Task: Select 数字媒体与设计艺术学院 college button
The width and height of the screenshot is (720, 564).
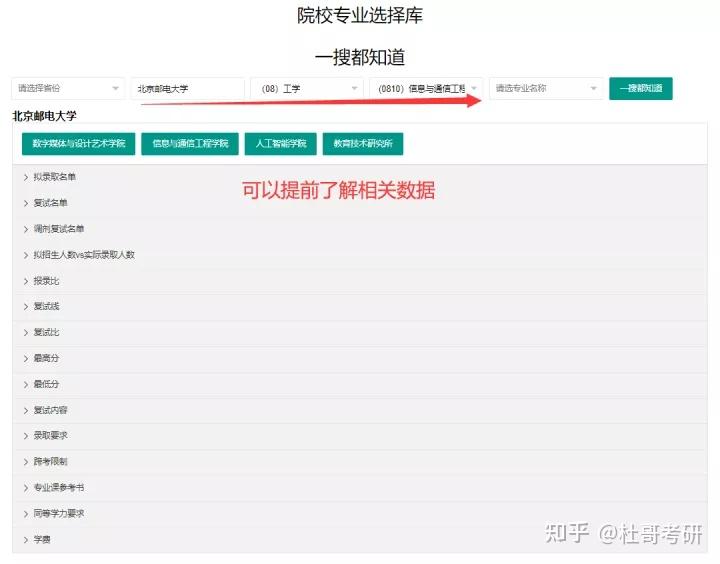Action: click(79, 144)
